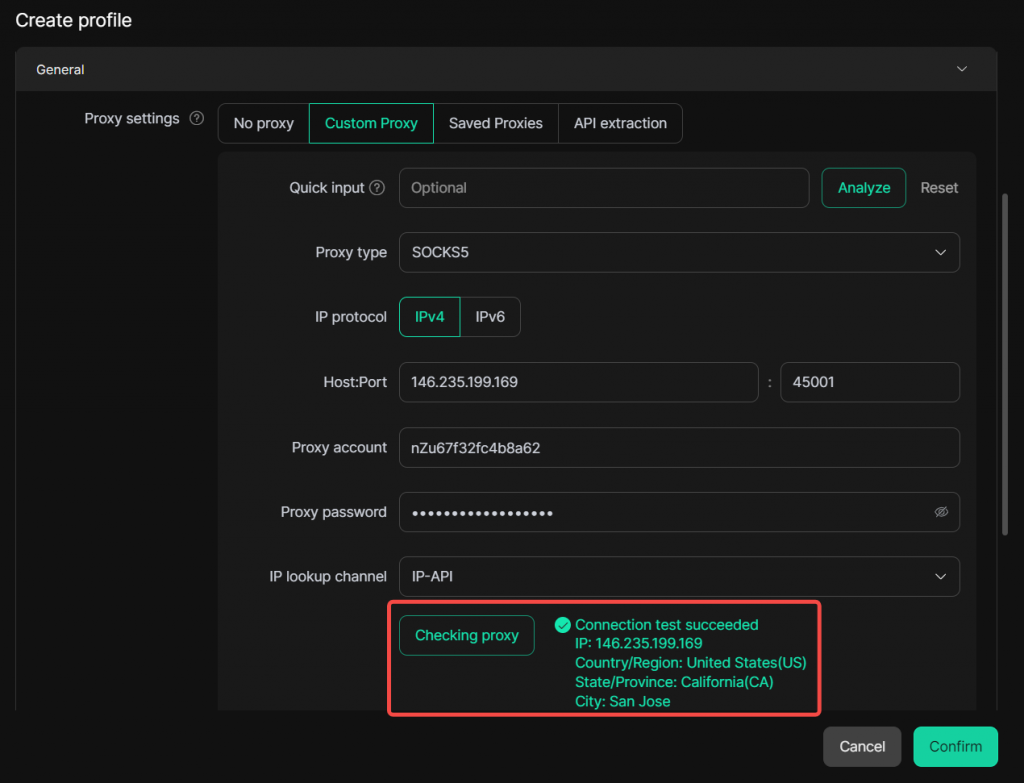Open the IP lookup channel dropdown
Image resolution: width=1024 pixels, height=783 pixels.
679,577
